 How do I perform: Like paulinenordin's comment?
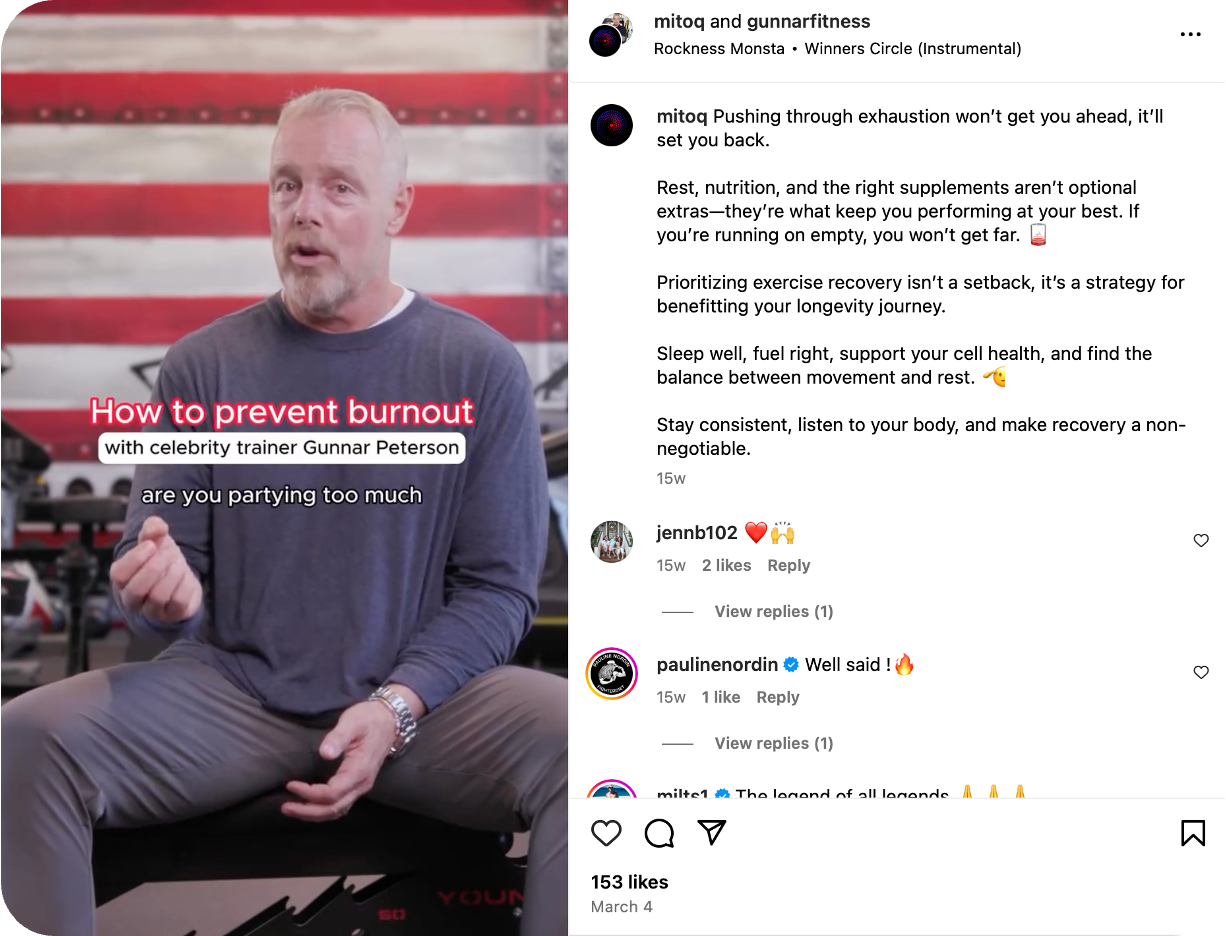[1201, 673]
